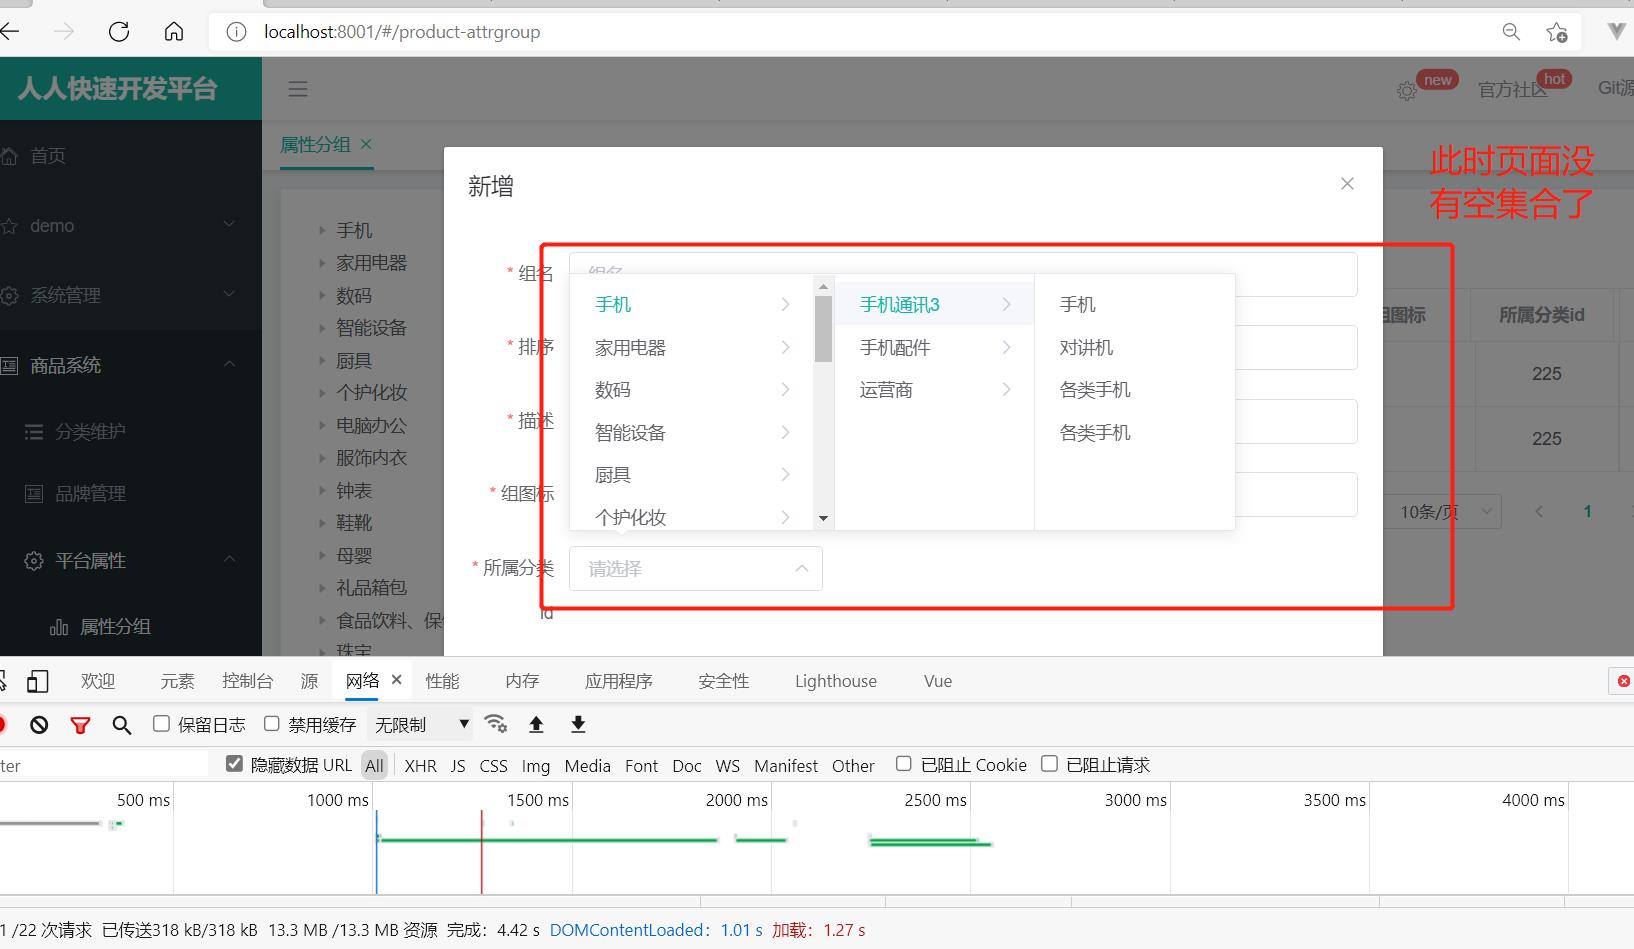Filter network by CSS type
1634x949 pixels.
493,765
